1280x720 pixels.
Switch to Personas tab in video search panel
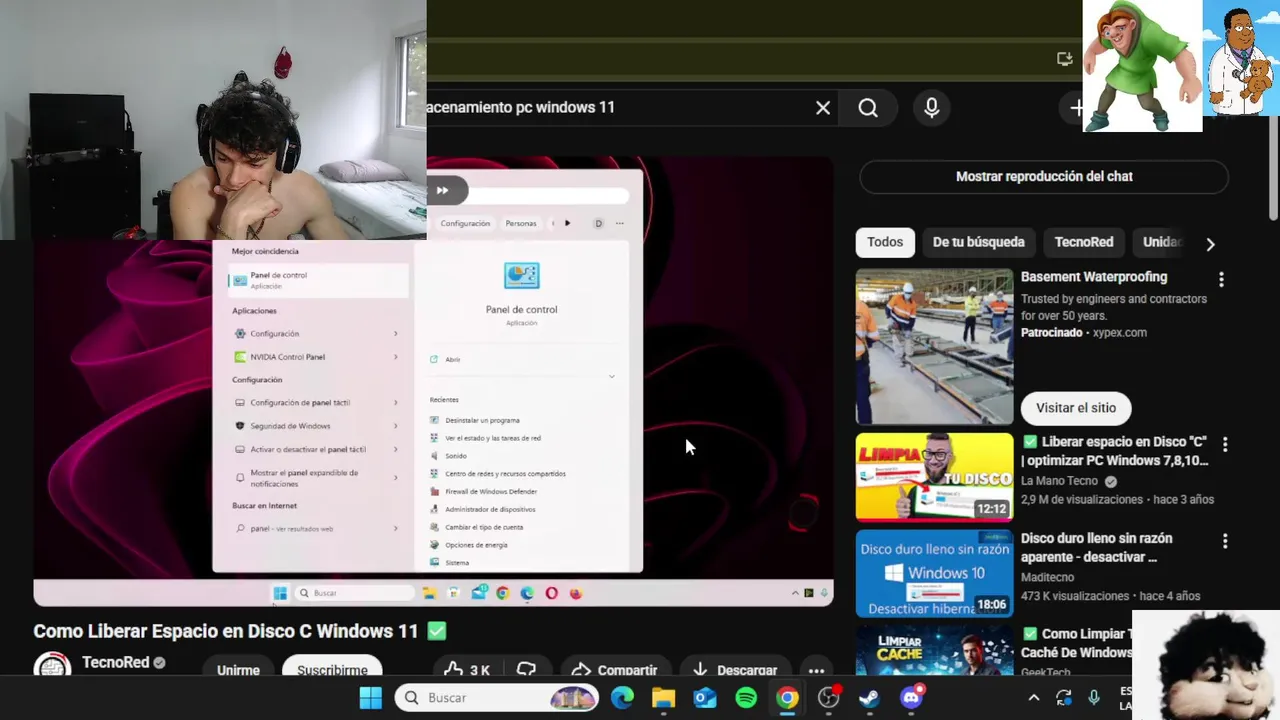pos(521,224)
